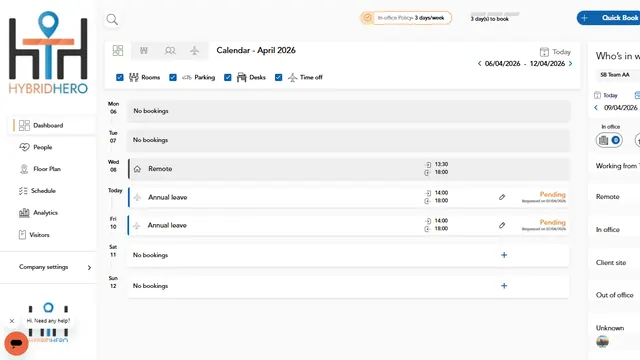Click the calendar Today icon
This screenshot has height=360, width=640.
tap(544, 52)
